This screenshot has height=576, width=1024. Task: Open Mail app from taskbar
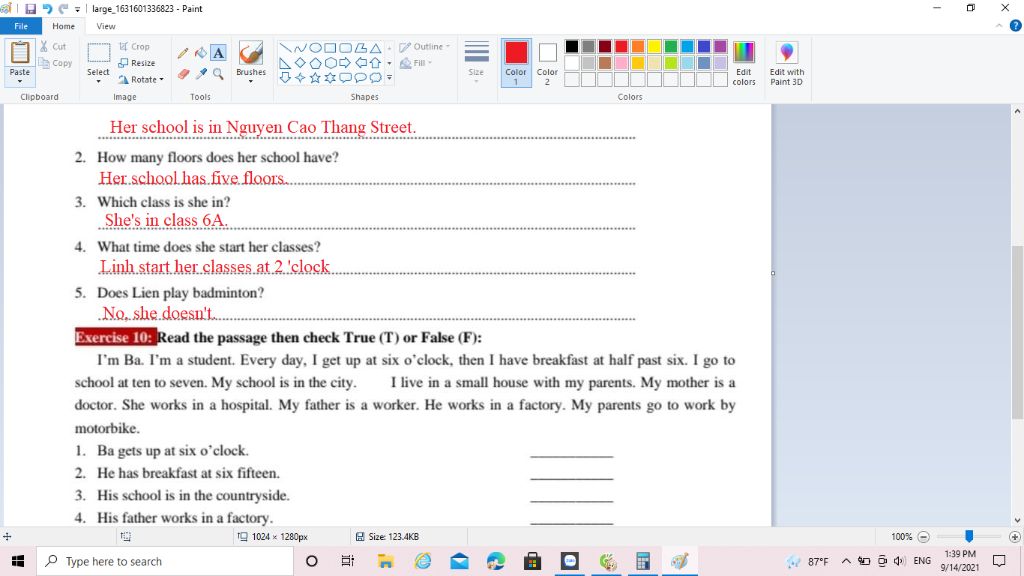click(x=459, y=561)
